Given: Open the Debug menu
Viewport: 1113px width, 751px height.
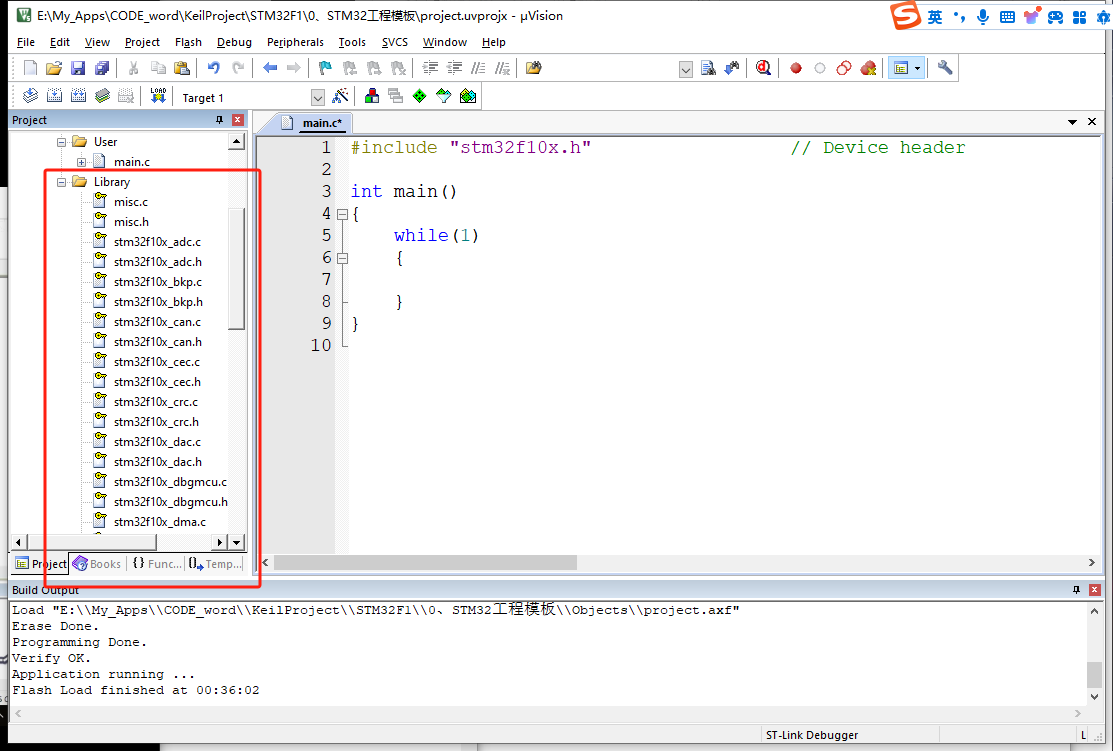Looking at the screenshot, I should tap(234, 43).
